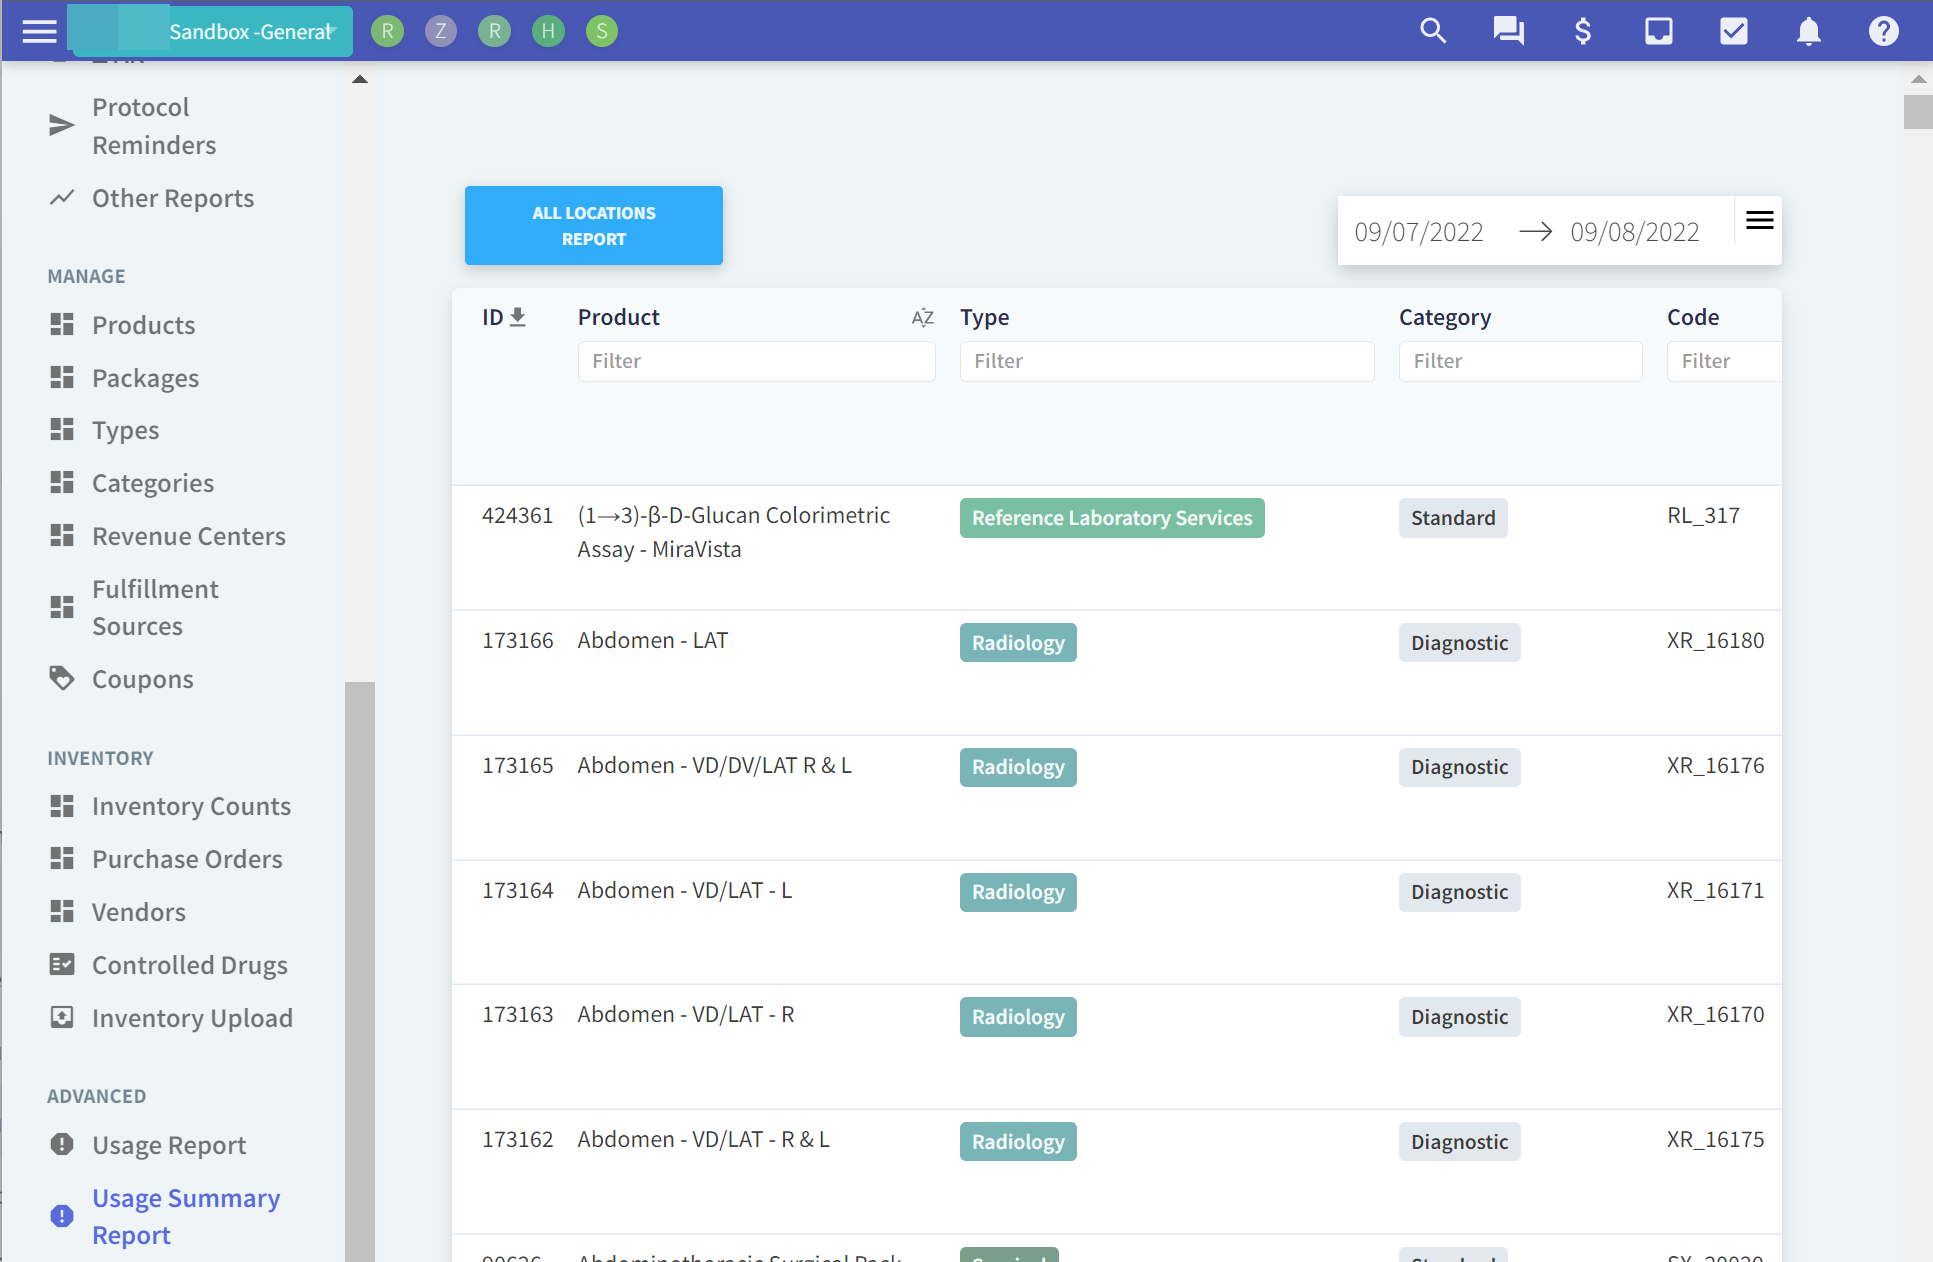Click the Usage Report alert icon
This screenshot has width=1933, height=1262.
(62, 1144)
